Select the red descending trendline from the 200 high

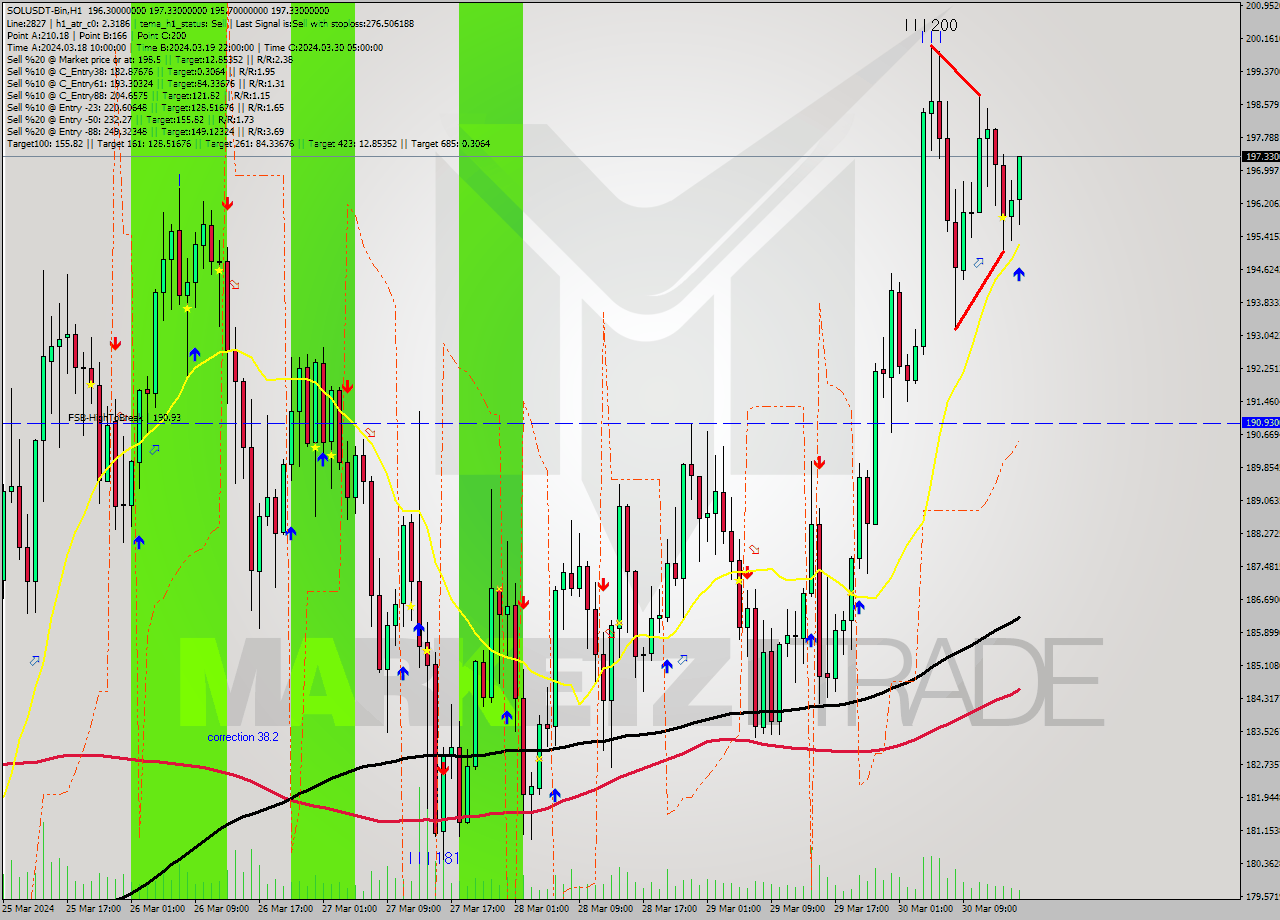coord(955,70)
